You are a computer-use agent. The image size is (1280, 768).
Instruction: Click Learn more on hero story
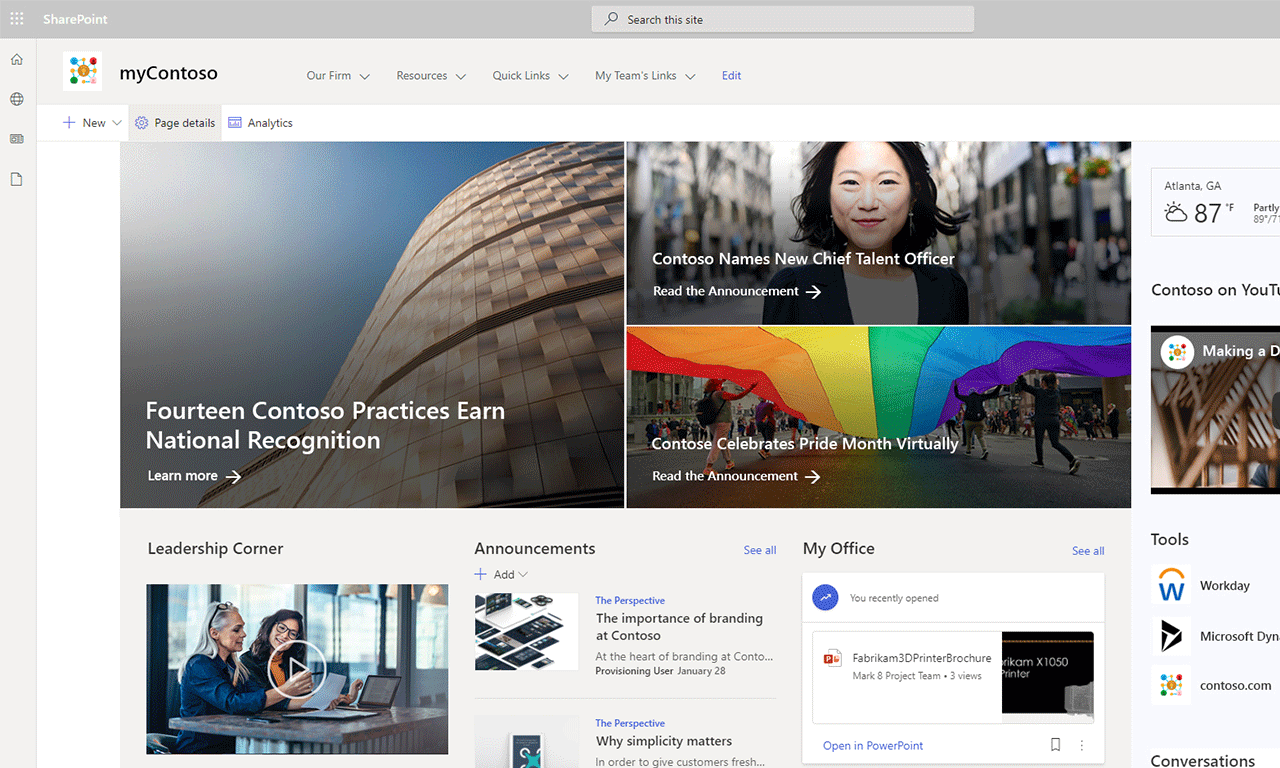(183, 476)
